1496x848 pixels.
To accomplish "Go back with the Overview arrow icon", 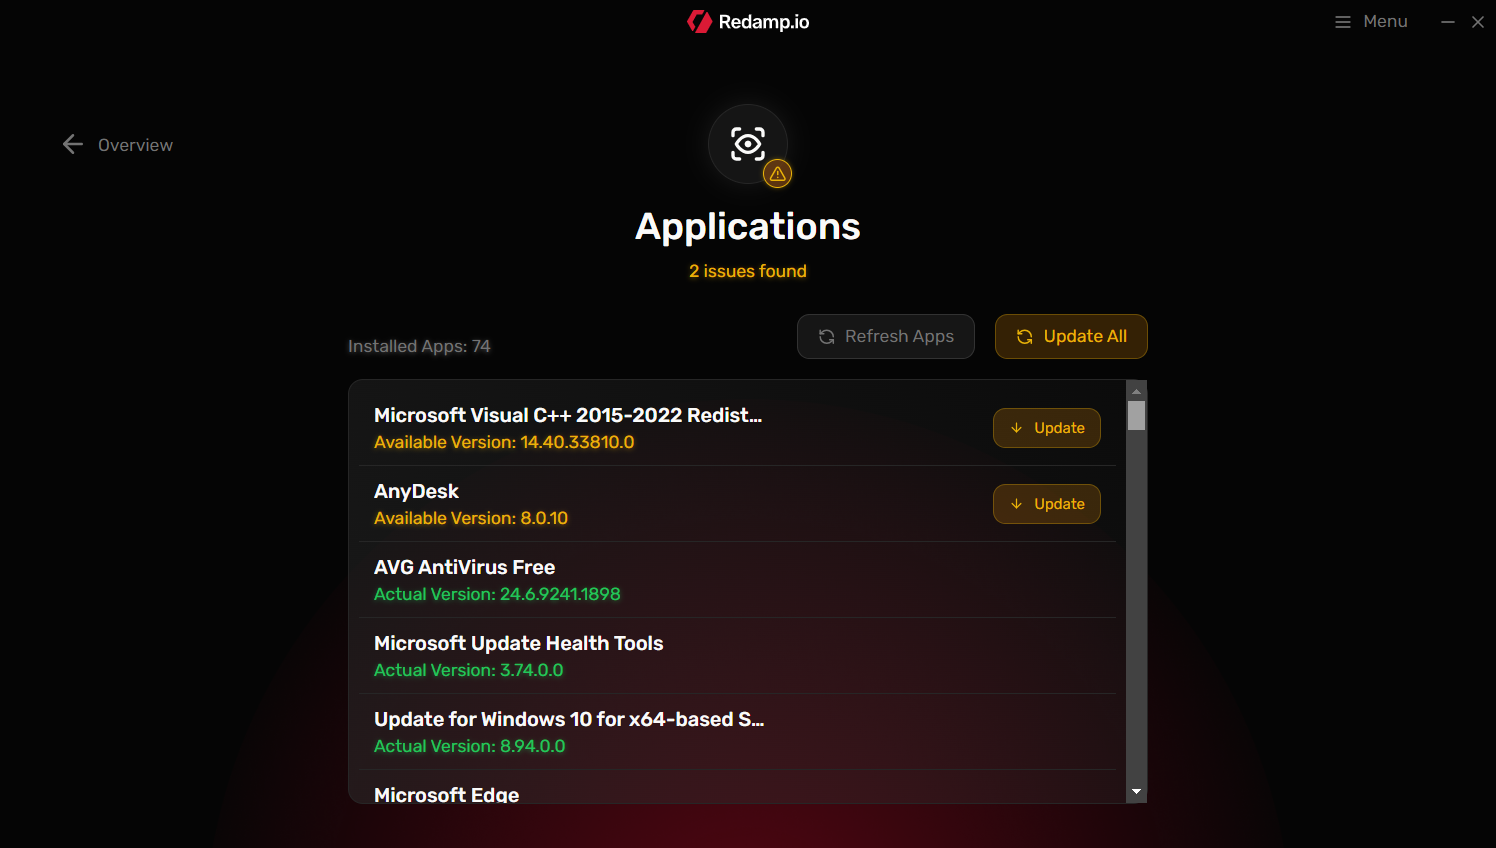I will pyautogui.click(x=73, y=144).
